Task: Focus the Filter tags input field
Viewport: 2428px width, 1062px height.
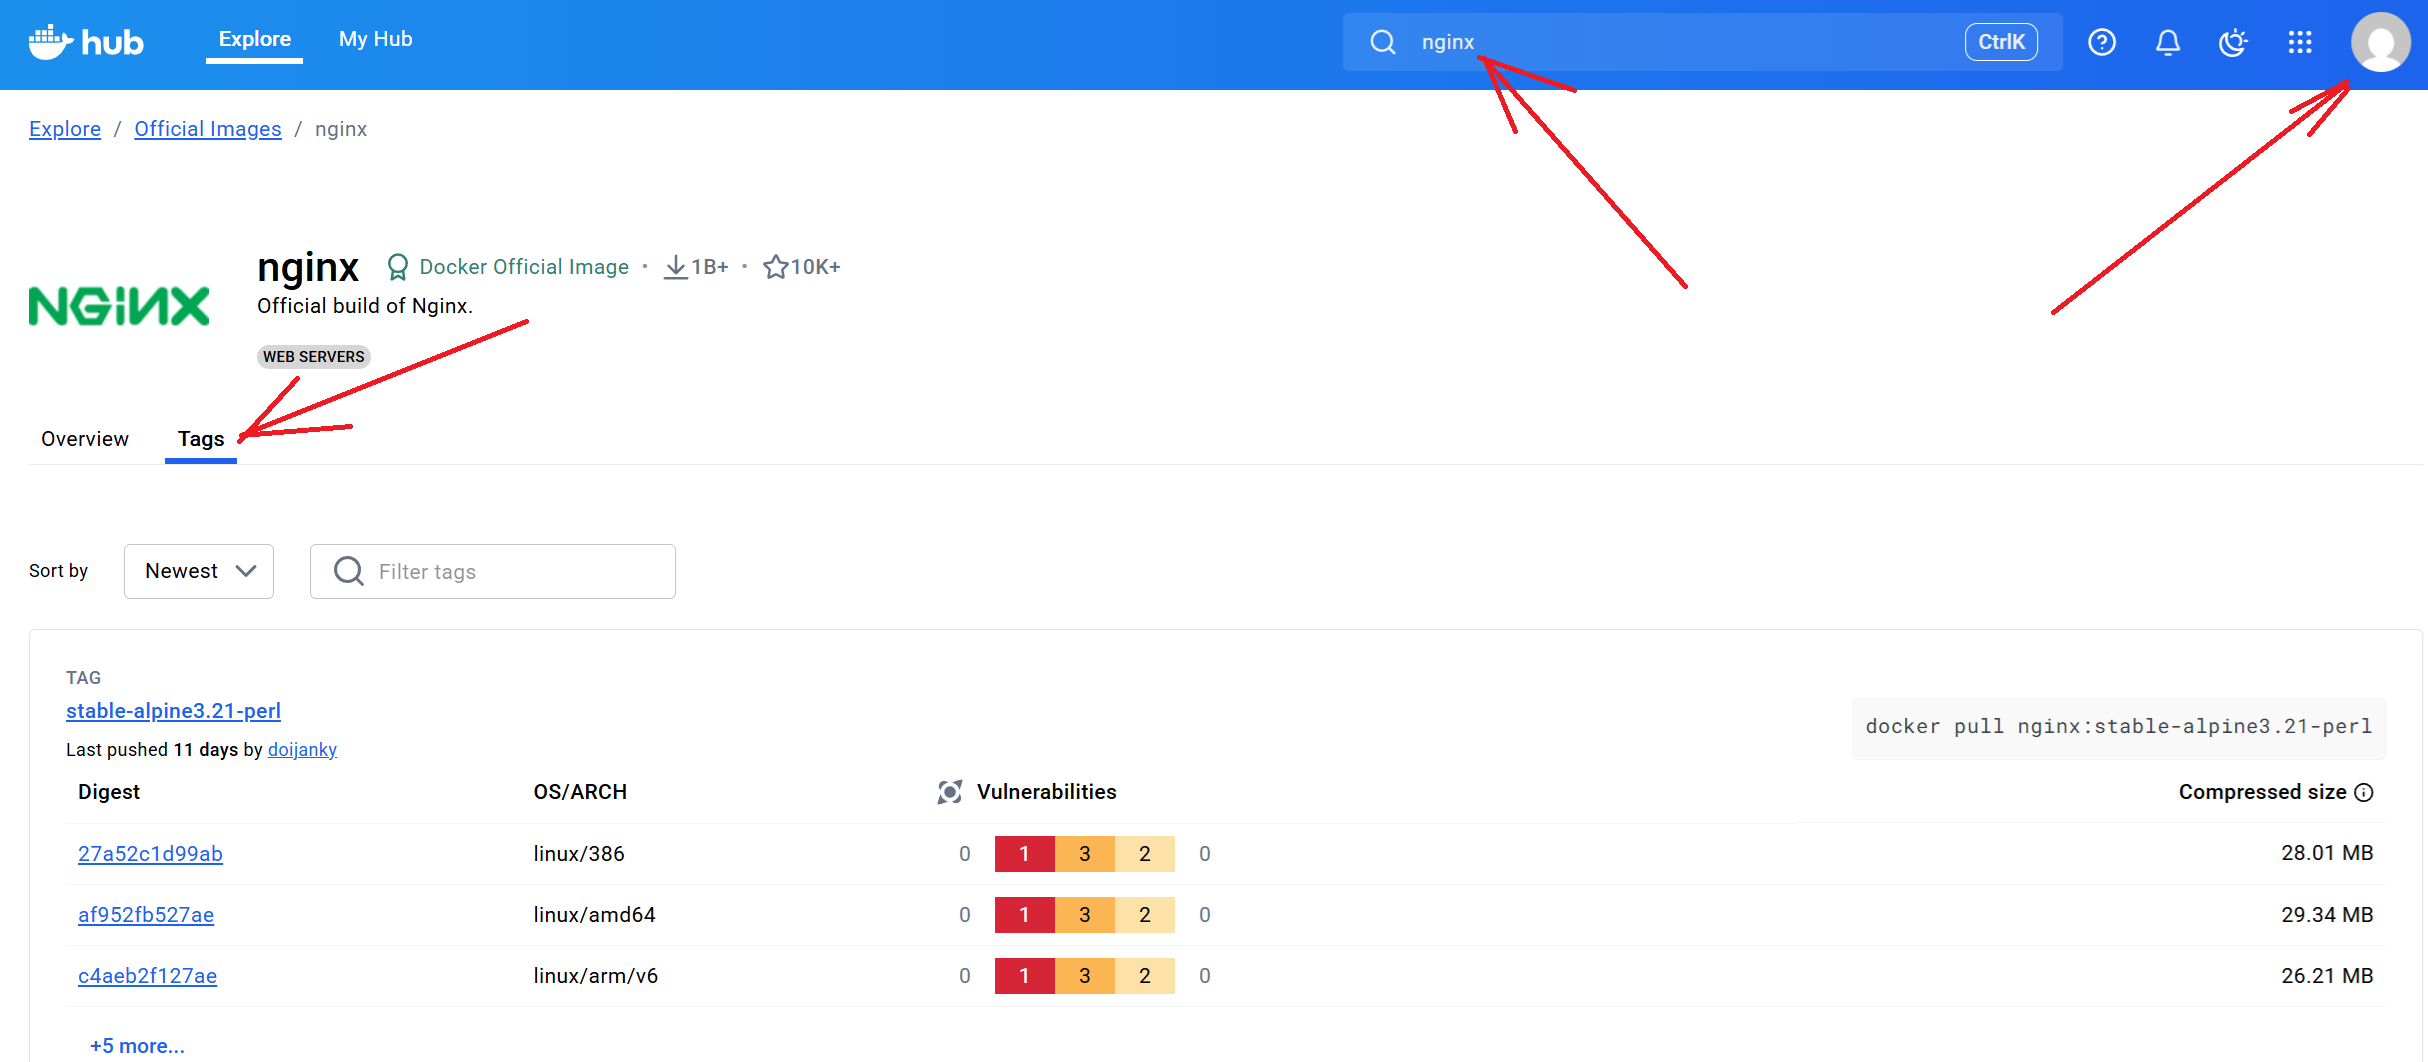Action: point(493,571)
